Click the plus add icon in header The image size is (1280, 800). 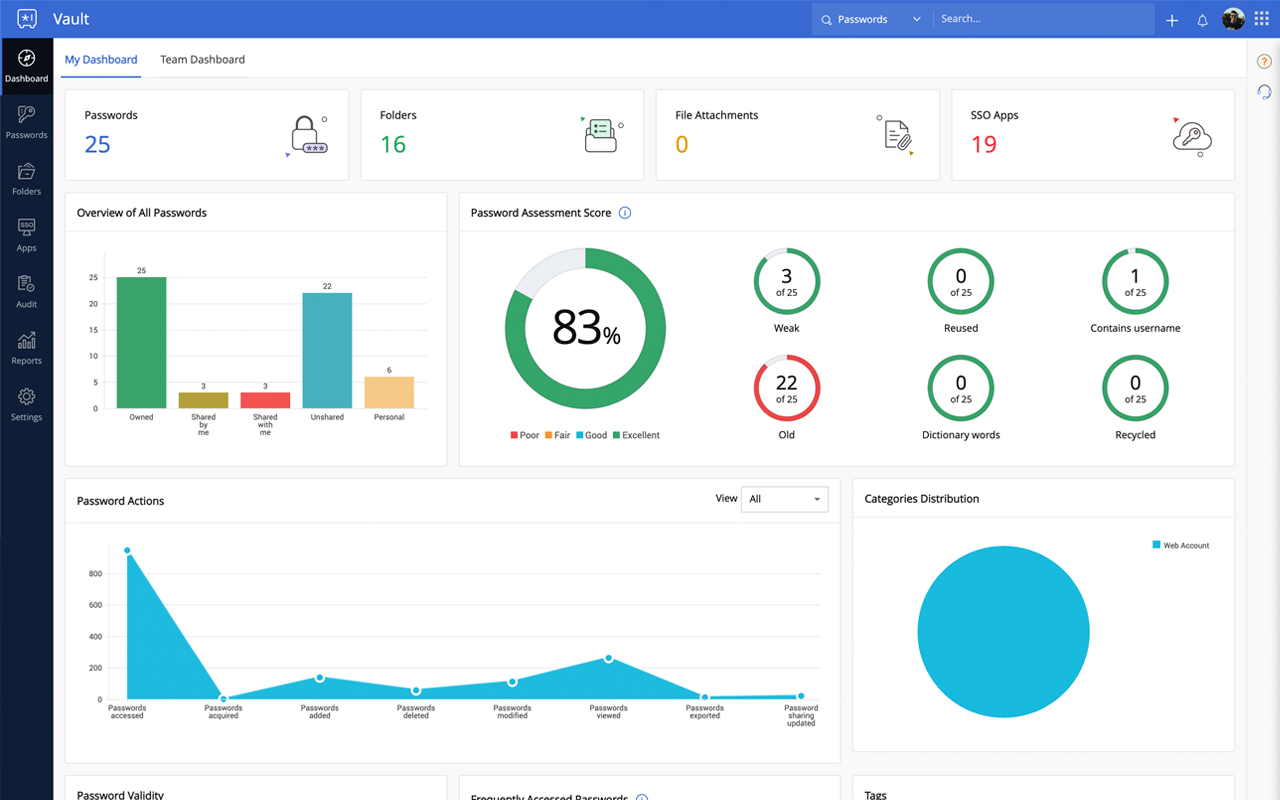pyautogui.click(x=1172, y=20)
